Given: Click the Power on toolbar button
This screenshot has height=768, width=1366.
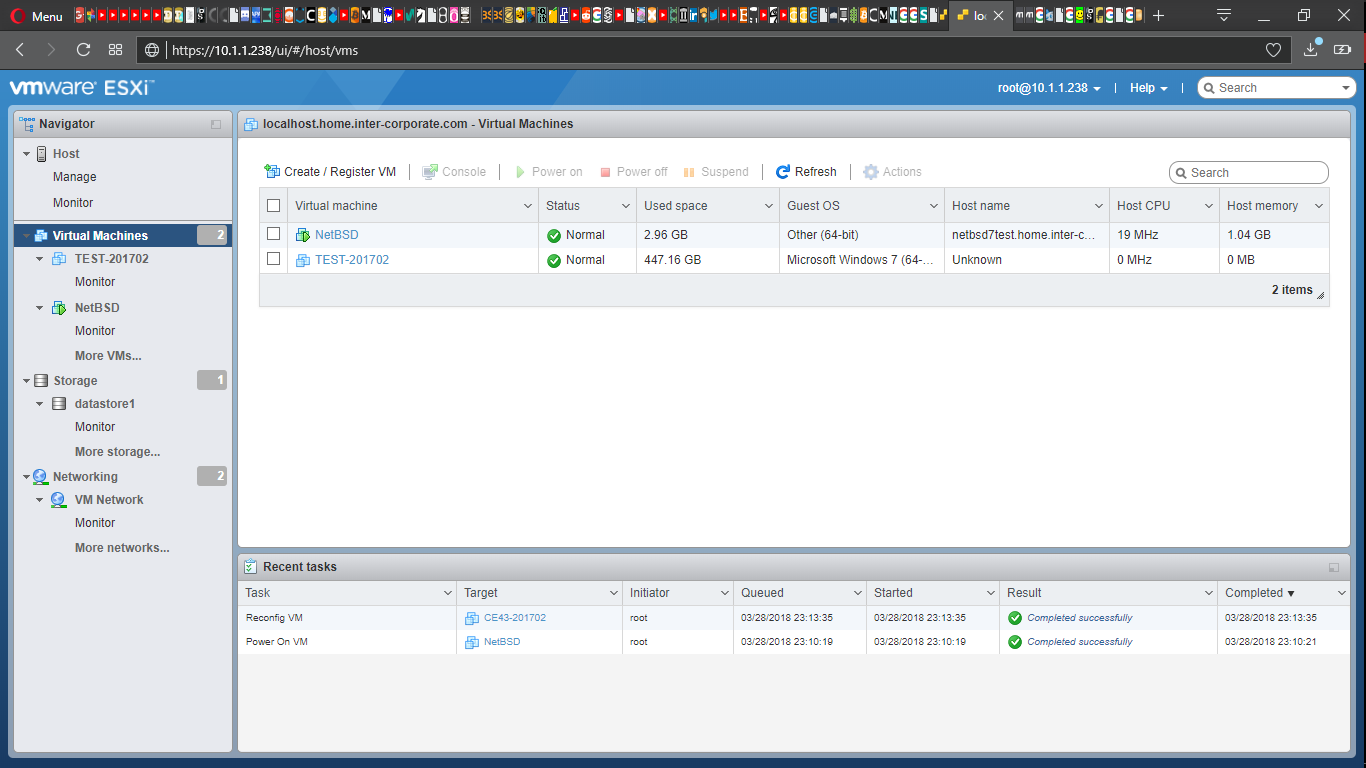Looking at the screenshot, I should point(548,172).
